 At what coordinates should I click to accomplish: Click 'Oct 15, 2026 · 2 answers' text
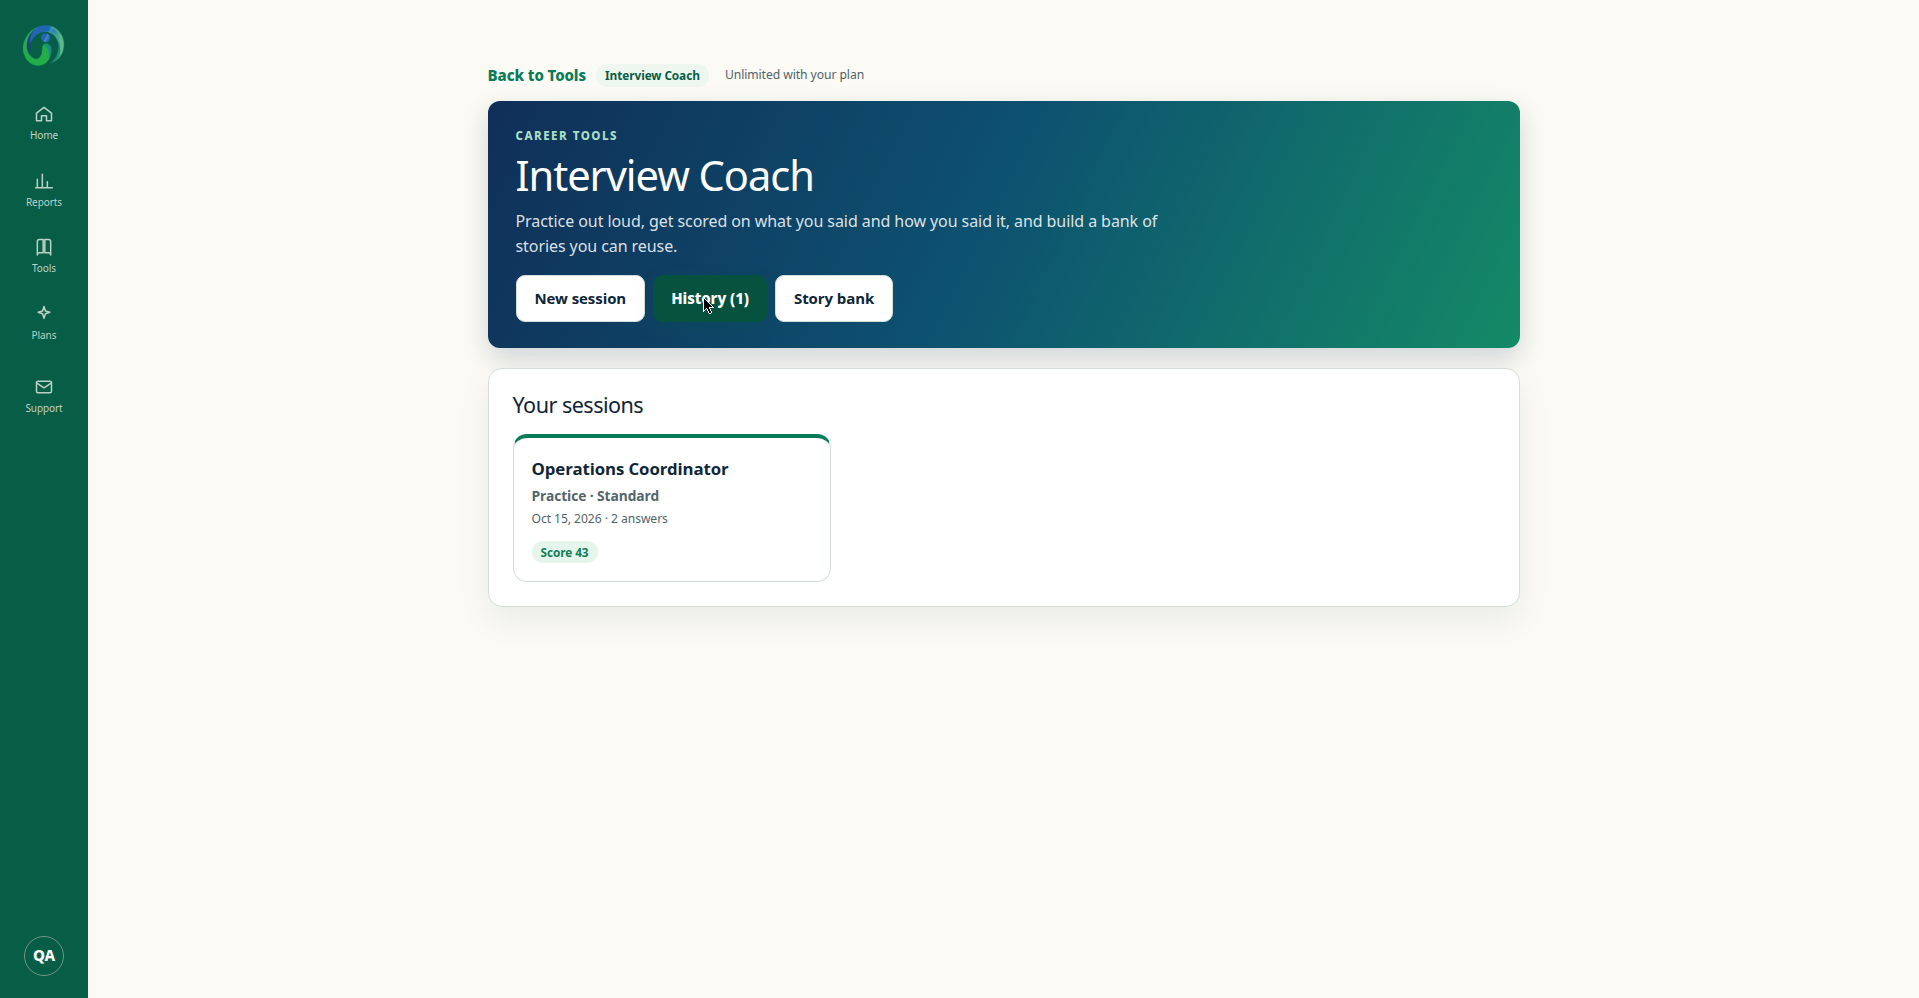[x=600, y=519]
